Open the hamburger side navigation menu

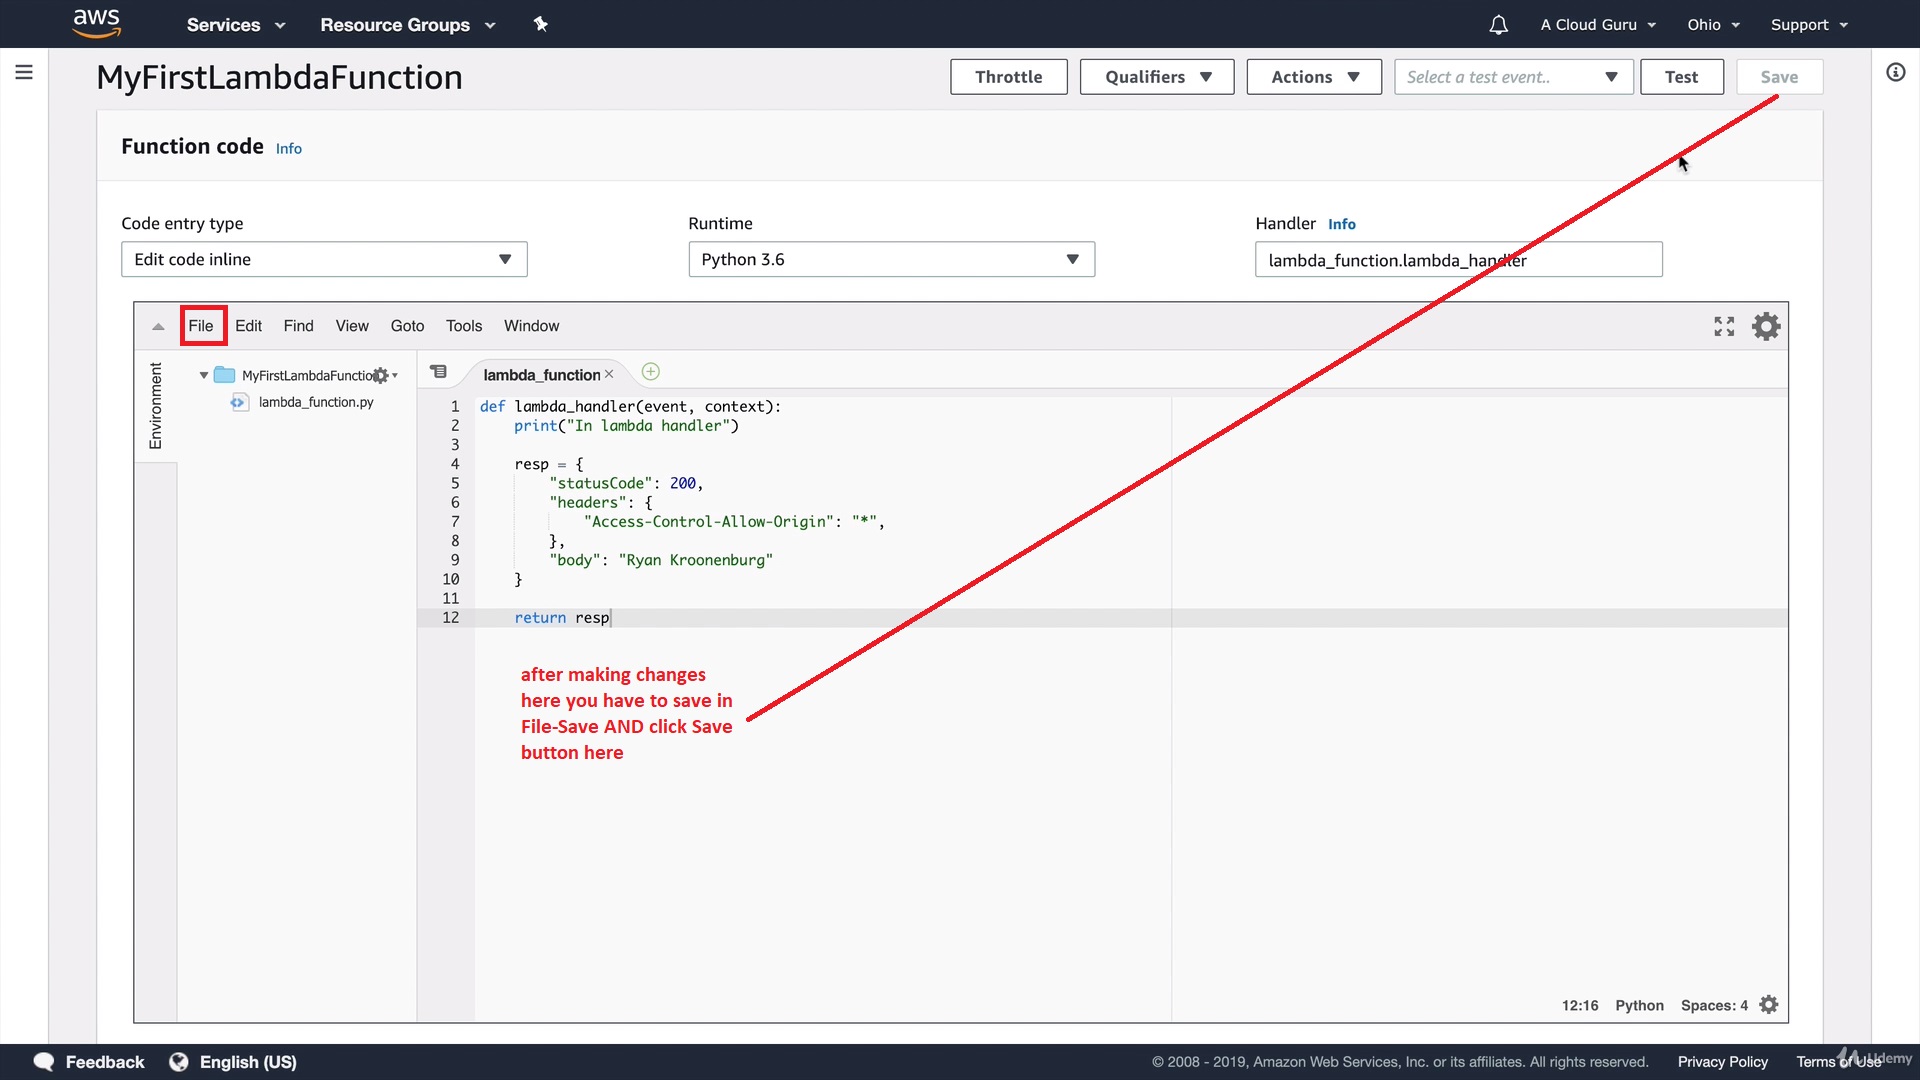pos(24,72)
